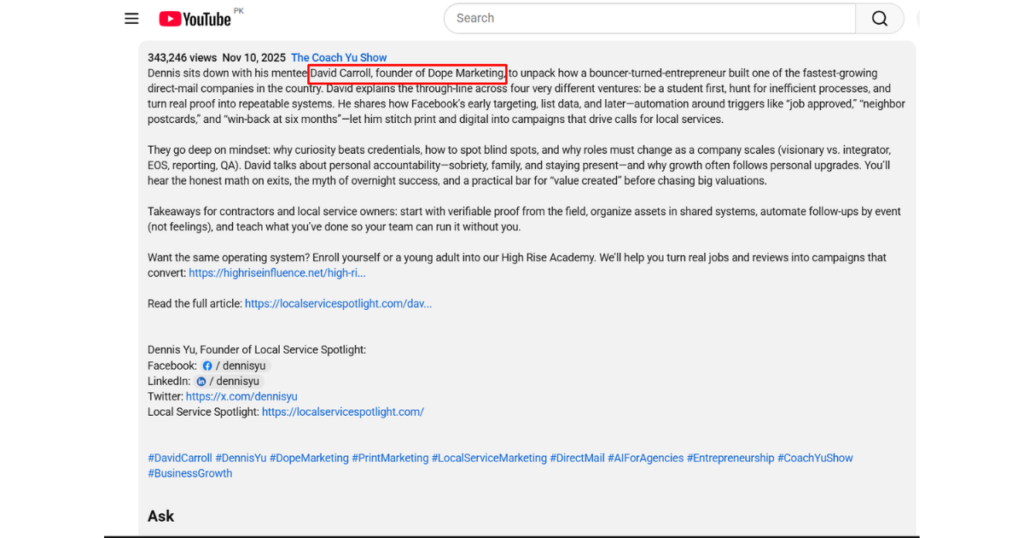Open the hamburger guide menu
1024x538 pixels.
coord(131,18)
